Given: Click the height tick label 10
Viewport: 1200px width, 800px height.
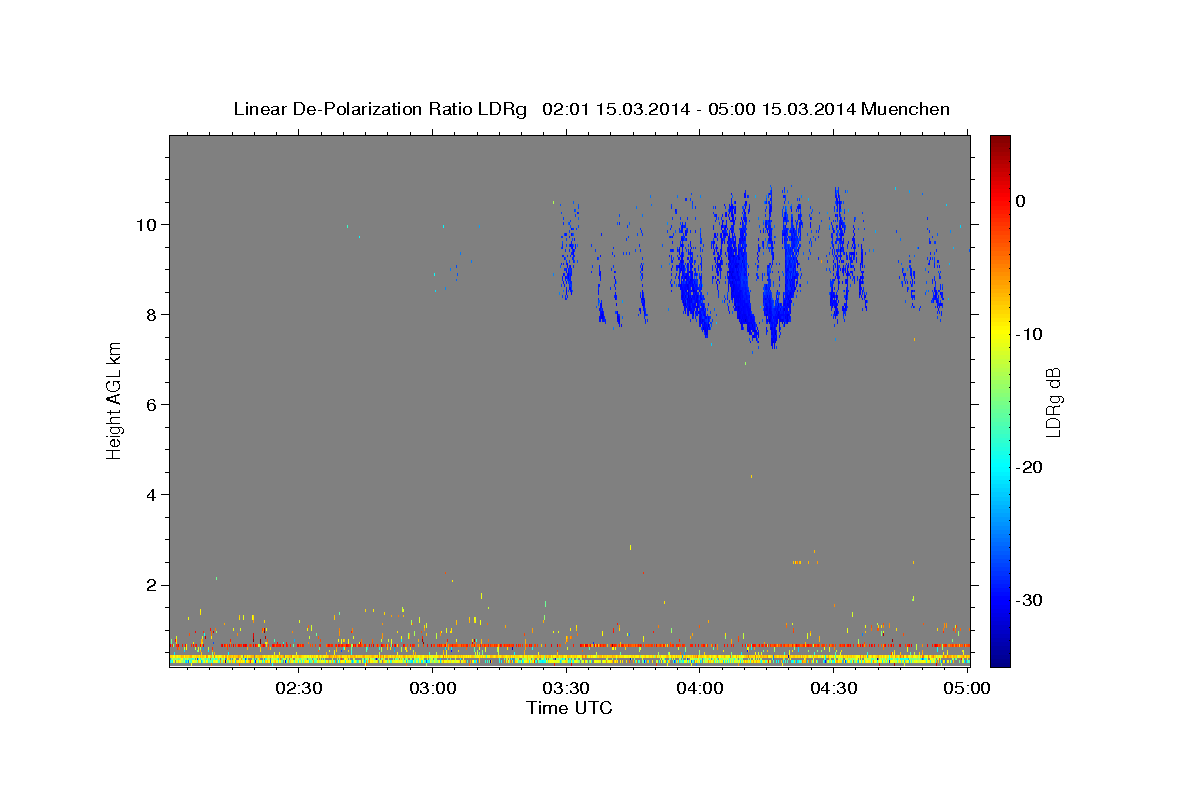Looking at the screenshot, I should [x=149, y=224].
